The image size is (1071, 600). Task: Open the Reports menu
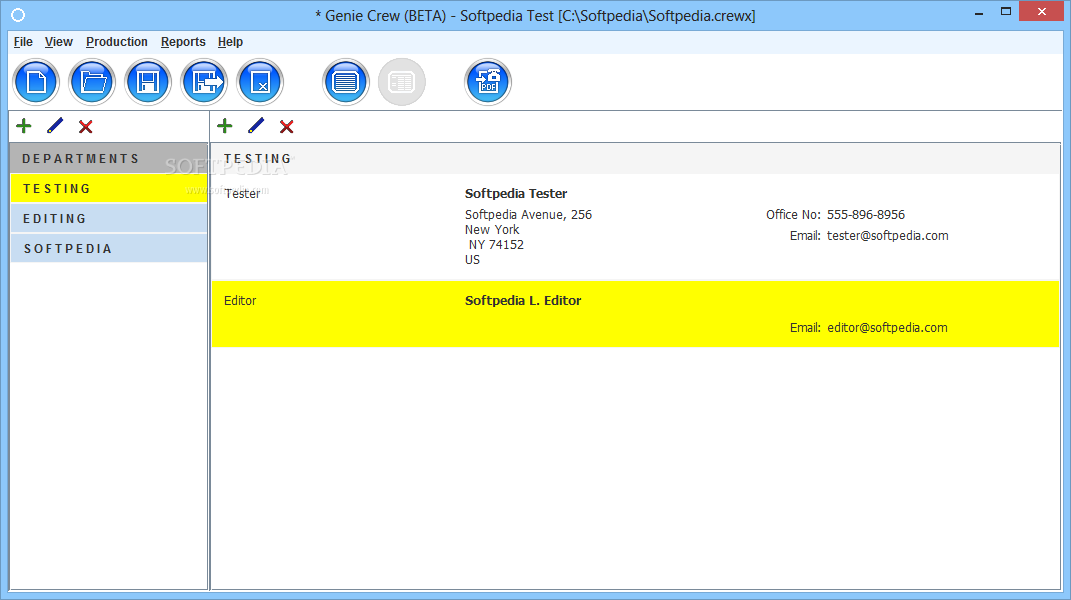[x=183, y=42]
